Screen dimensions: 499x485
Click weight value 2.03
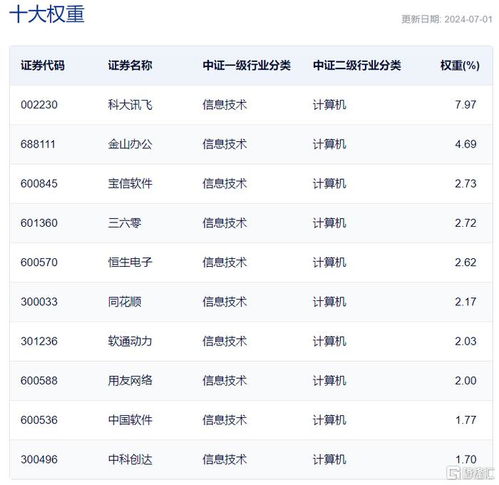click(x=466, y=341)
